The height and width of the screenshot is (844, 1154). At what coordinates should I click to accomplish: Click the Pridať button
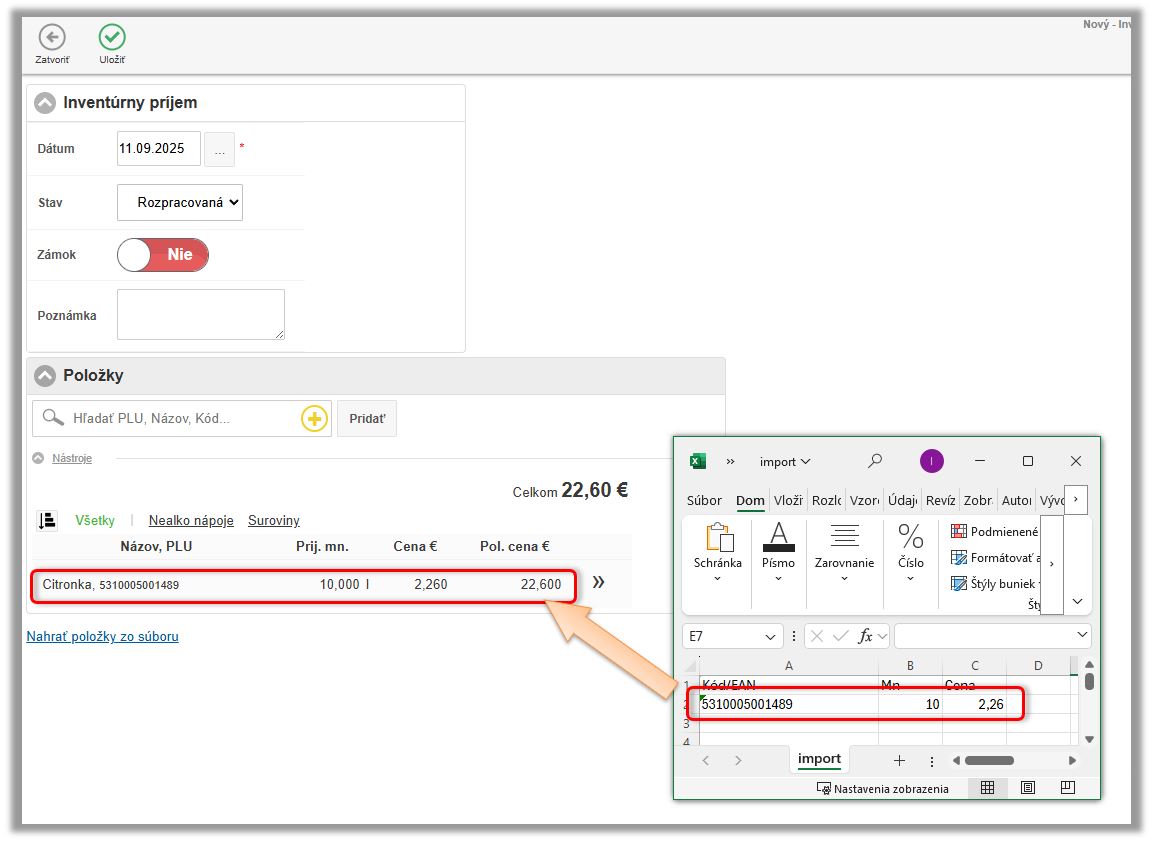pyautogui.click(x=367, y=419)
